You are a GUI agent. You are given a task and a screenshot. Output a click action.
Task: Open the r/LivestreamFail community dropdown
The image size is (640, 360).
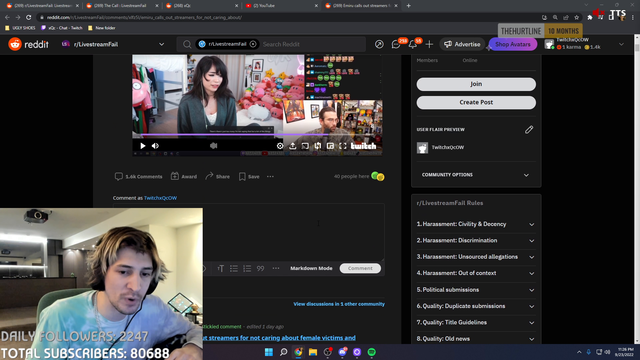[x=113, y=44]
